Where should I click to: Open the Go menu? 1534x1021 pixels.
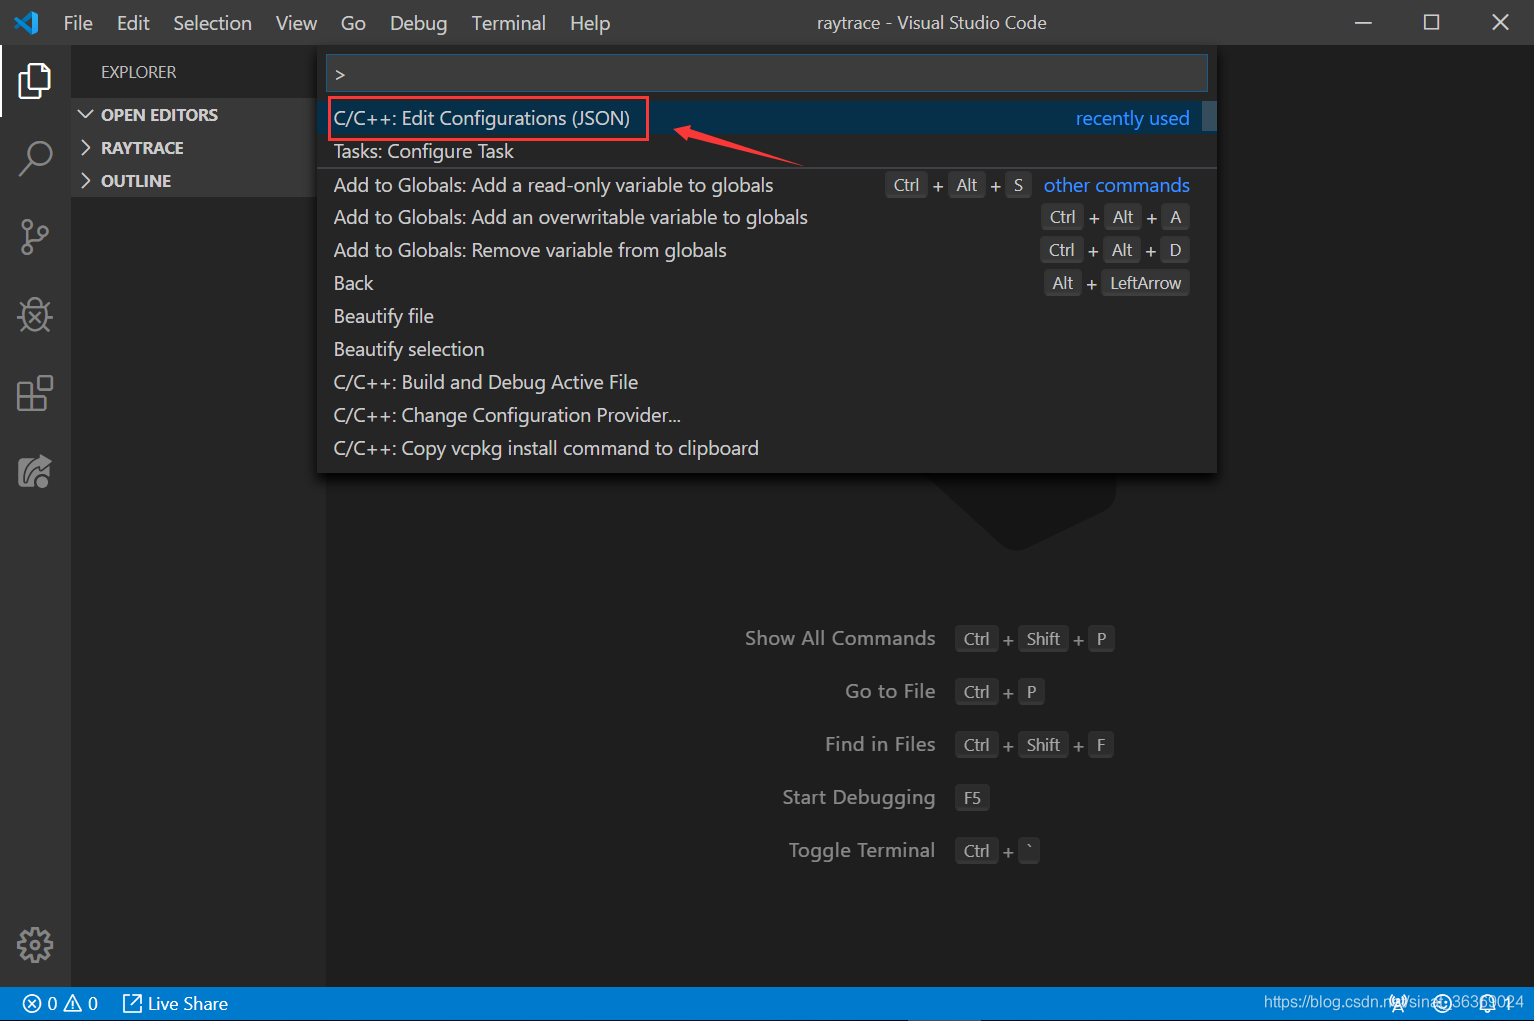(x=353, y=23)
